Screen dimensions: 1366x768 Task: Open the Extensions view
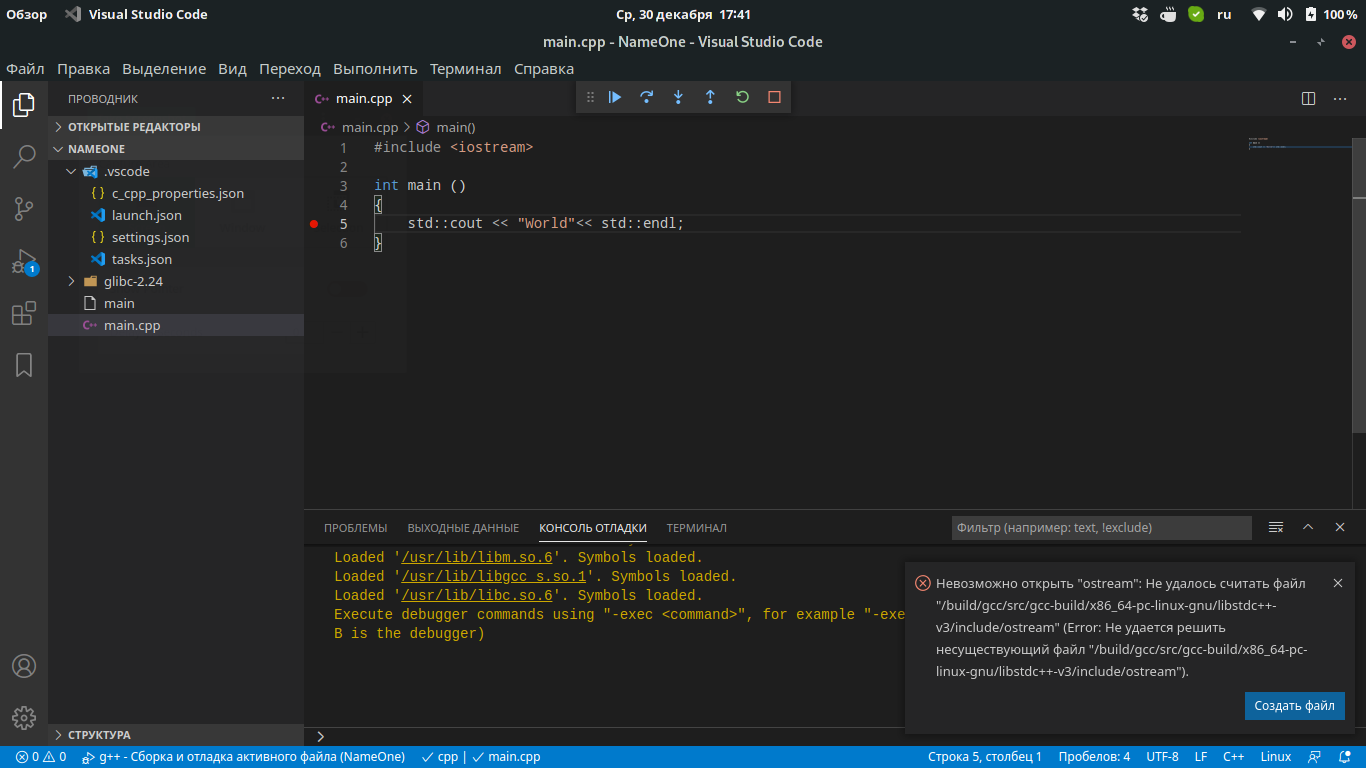pyautogui.click(x=24, y=313)
